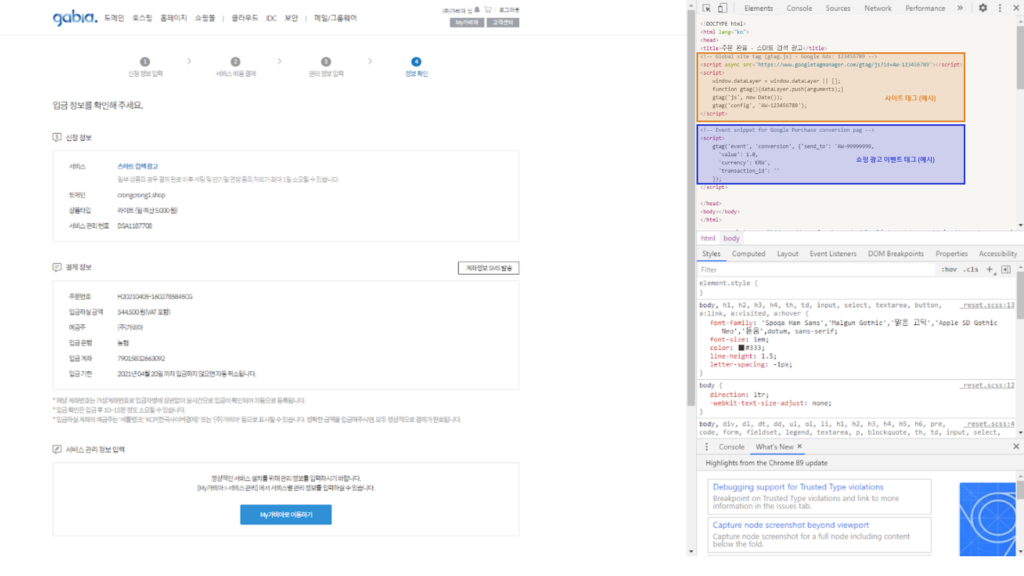Screen dimensions: 1024x576
Task: Open the IDC menu
Action: click(x=271, y=18)
